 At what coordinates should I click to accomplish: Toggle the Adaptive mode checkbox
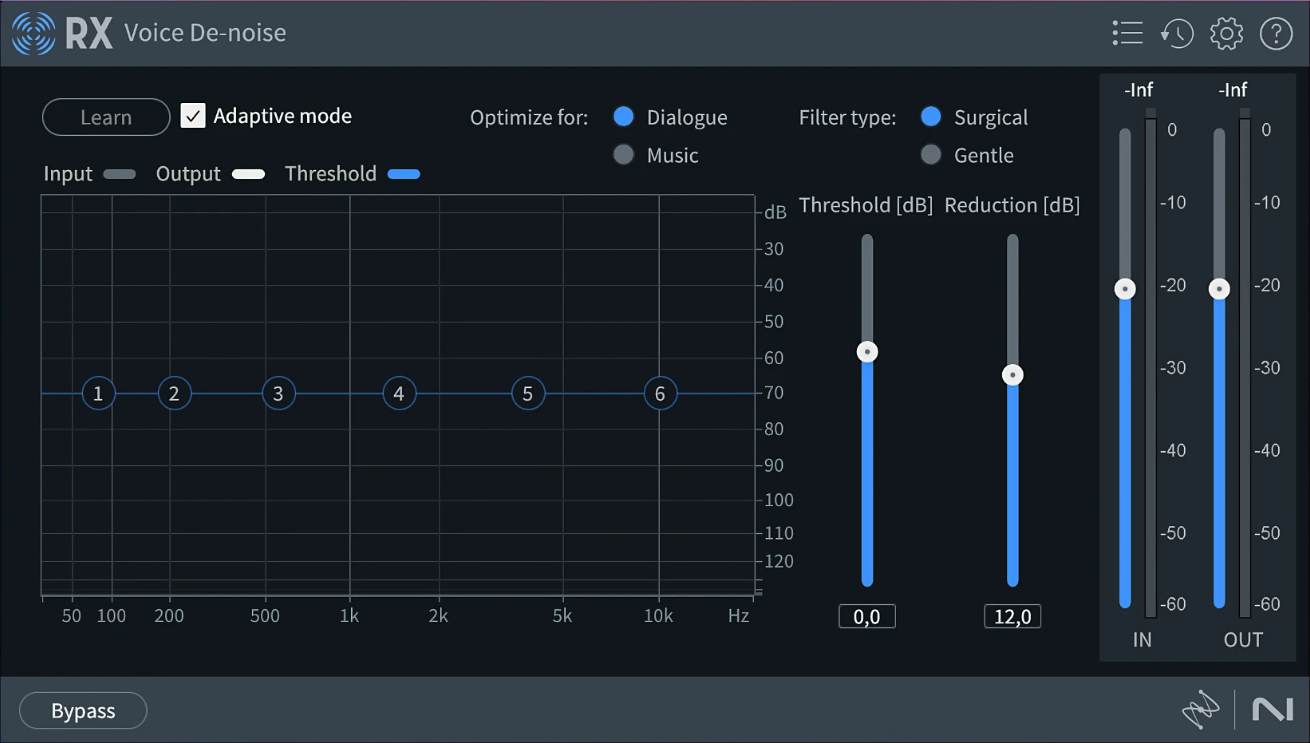(193, 116)
